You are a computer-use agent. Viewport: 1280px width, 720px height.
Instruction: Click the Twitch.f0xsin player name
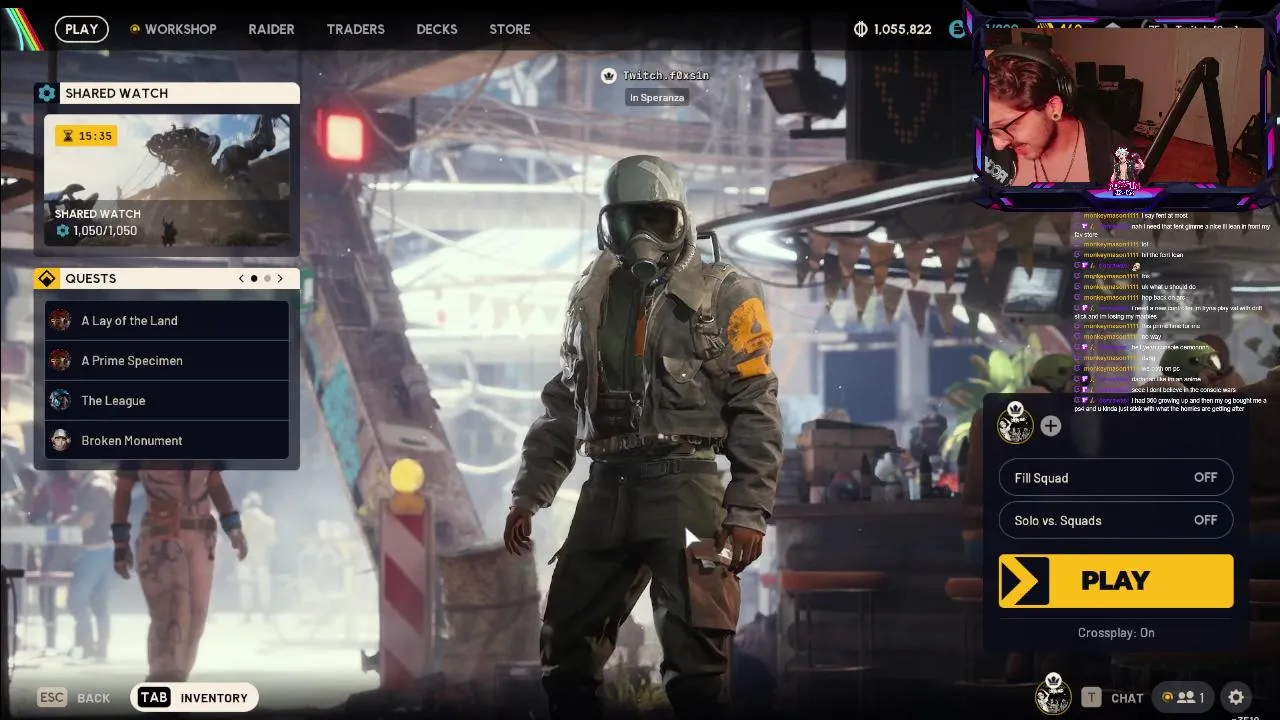pyautogui.click(x=665, y=75)
